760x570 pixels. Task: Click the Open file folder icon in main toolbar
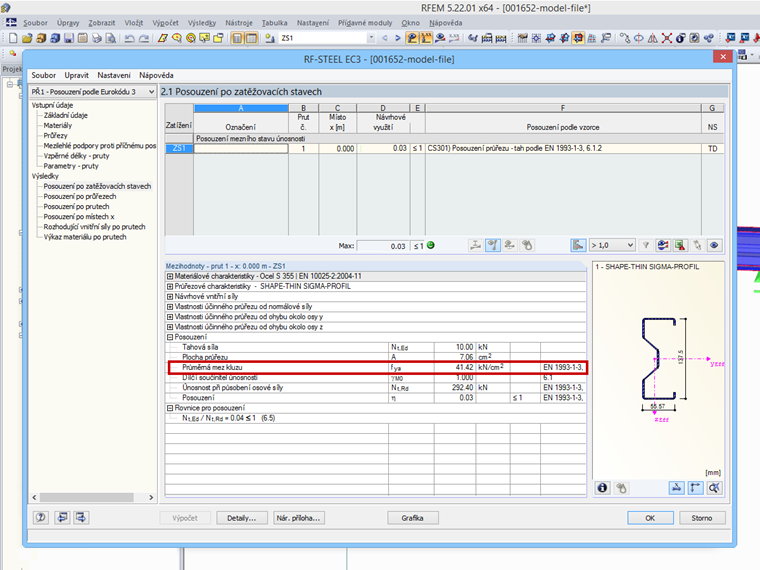[27, 38]
